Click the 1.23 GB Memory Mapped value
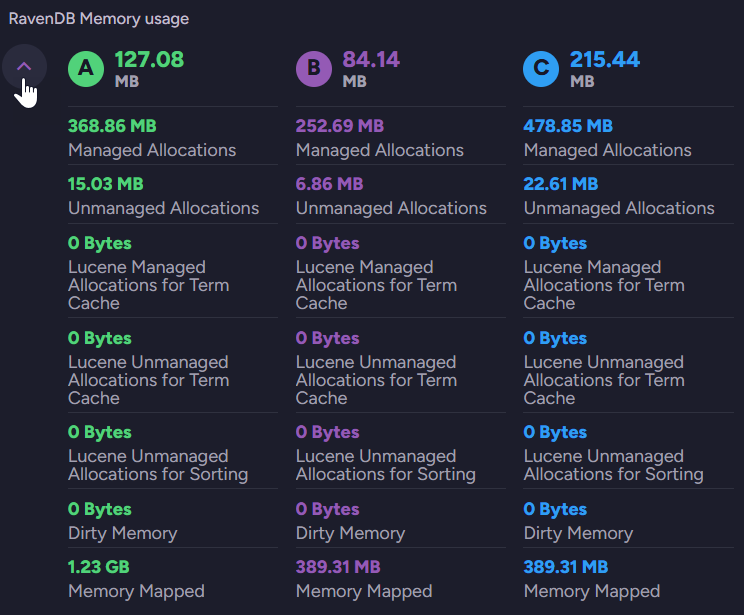This screenshot has width=744, height=615. click(x=99, y=567)
